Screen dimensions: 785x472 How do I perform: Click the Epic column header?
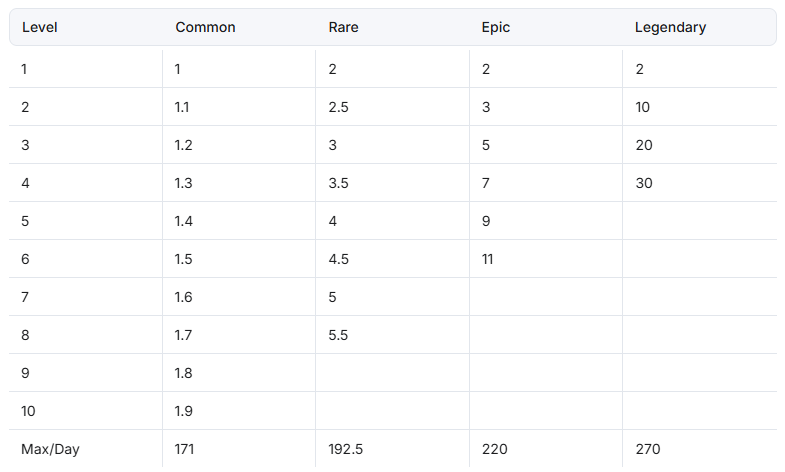point(496,27)
